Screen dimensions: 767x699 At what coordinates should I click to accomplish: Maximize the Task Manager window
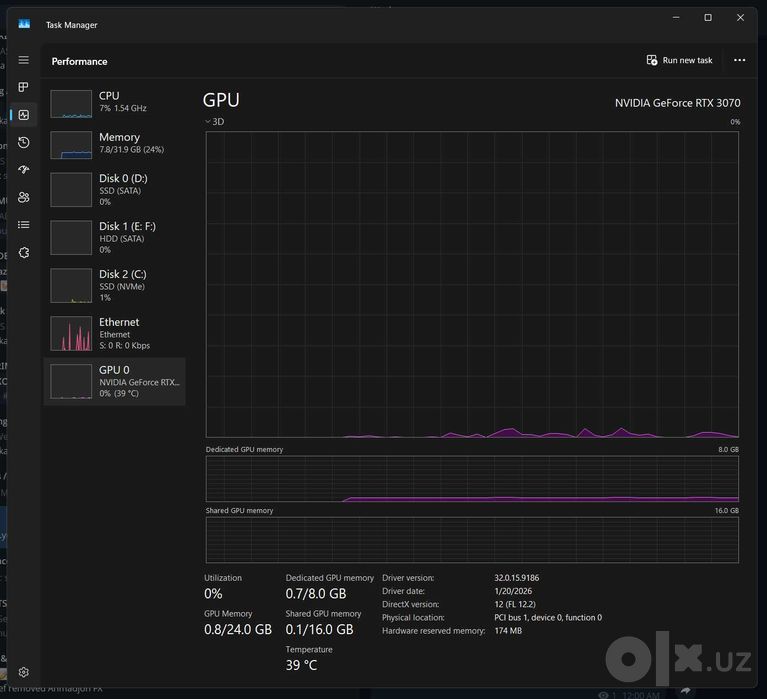(x=708, y=18)
